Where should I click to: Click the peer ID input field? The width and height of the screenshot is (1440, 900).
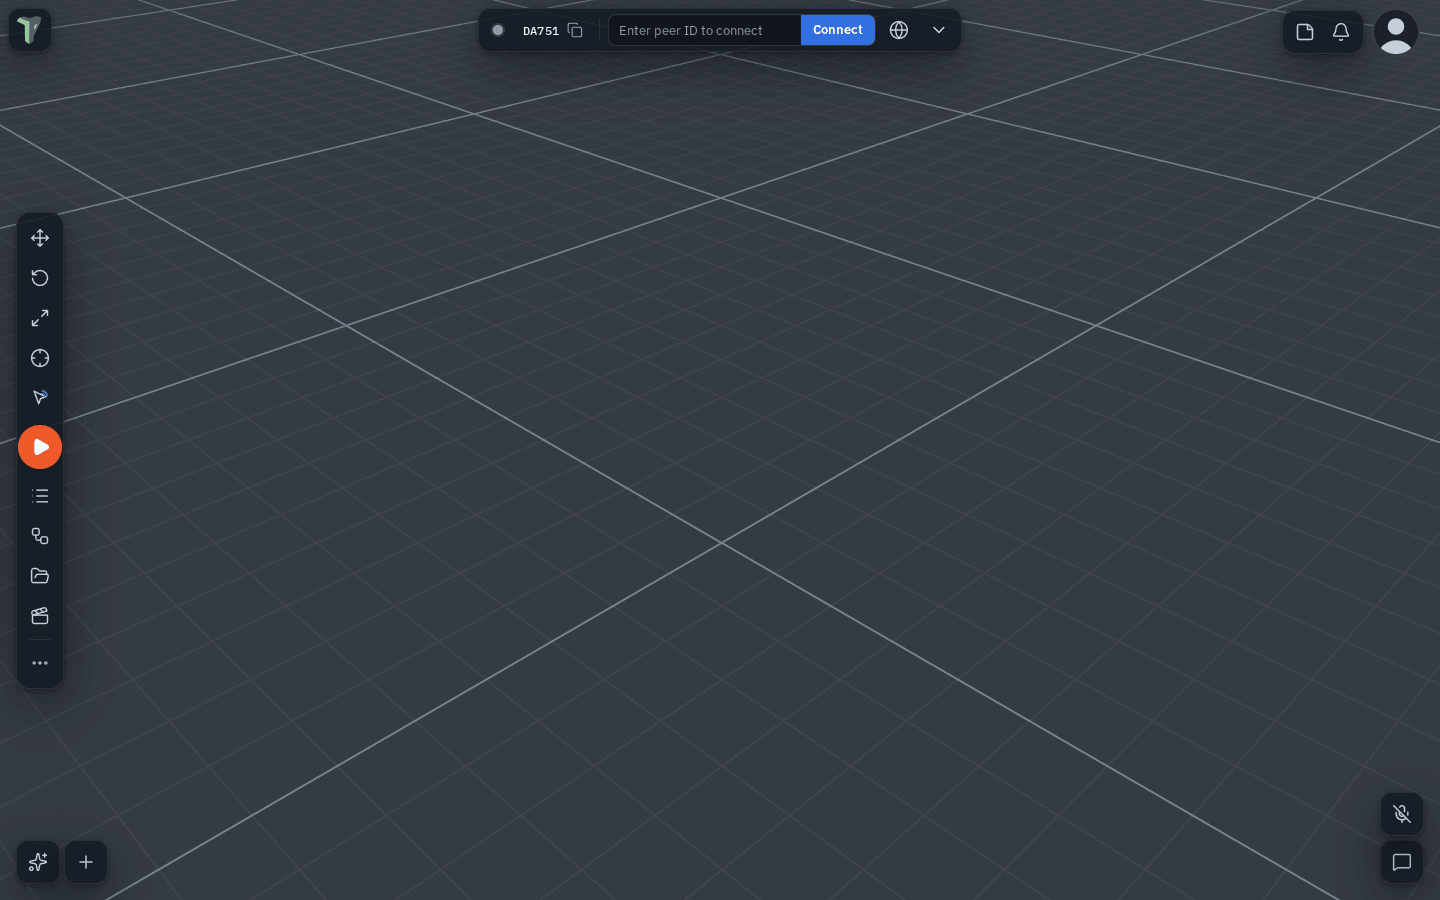(x=705, y=30)
